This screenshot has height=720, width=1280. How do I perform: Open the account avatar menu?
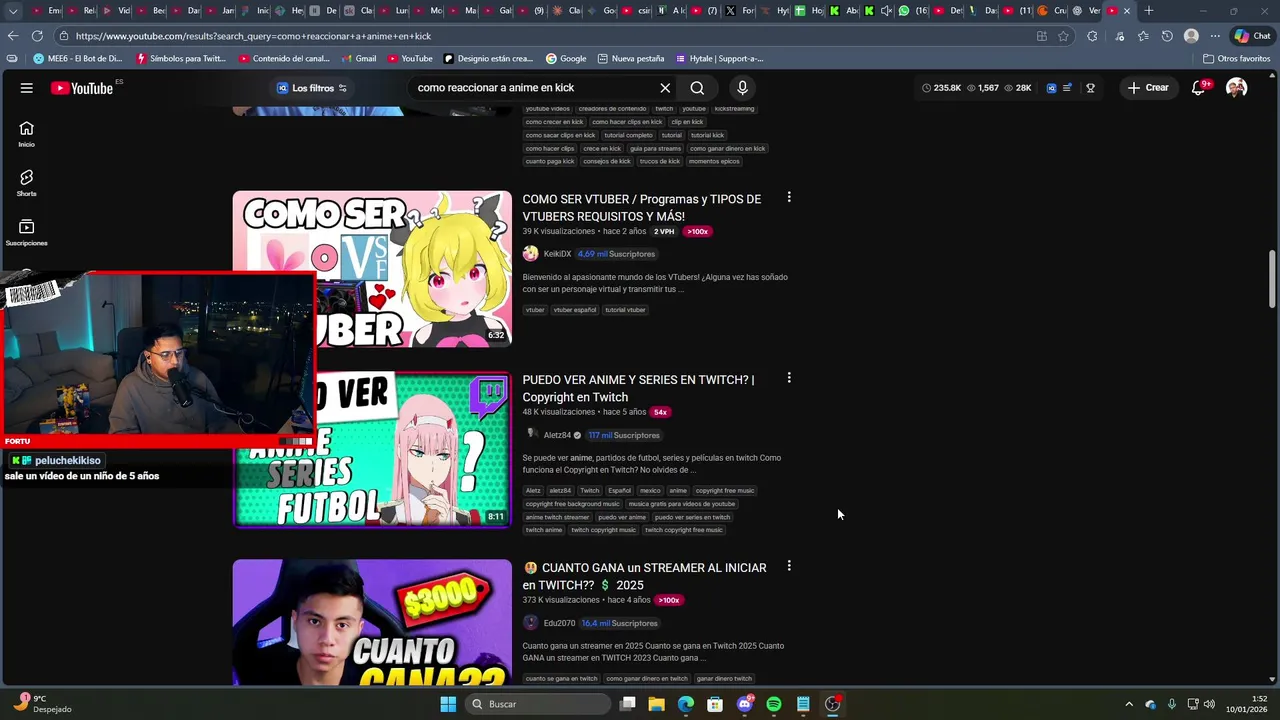click(x=1237, y=88)
